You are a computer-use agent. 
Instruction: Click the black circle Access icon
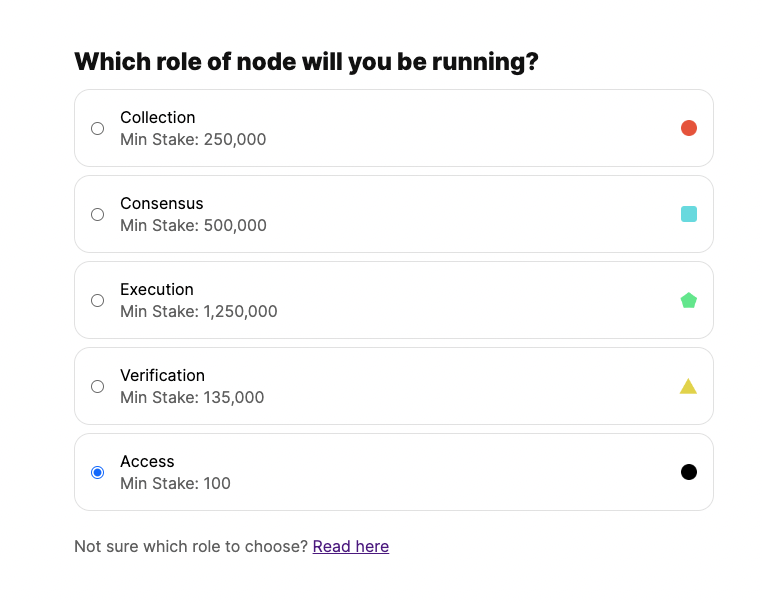(x=688, y=472)
